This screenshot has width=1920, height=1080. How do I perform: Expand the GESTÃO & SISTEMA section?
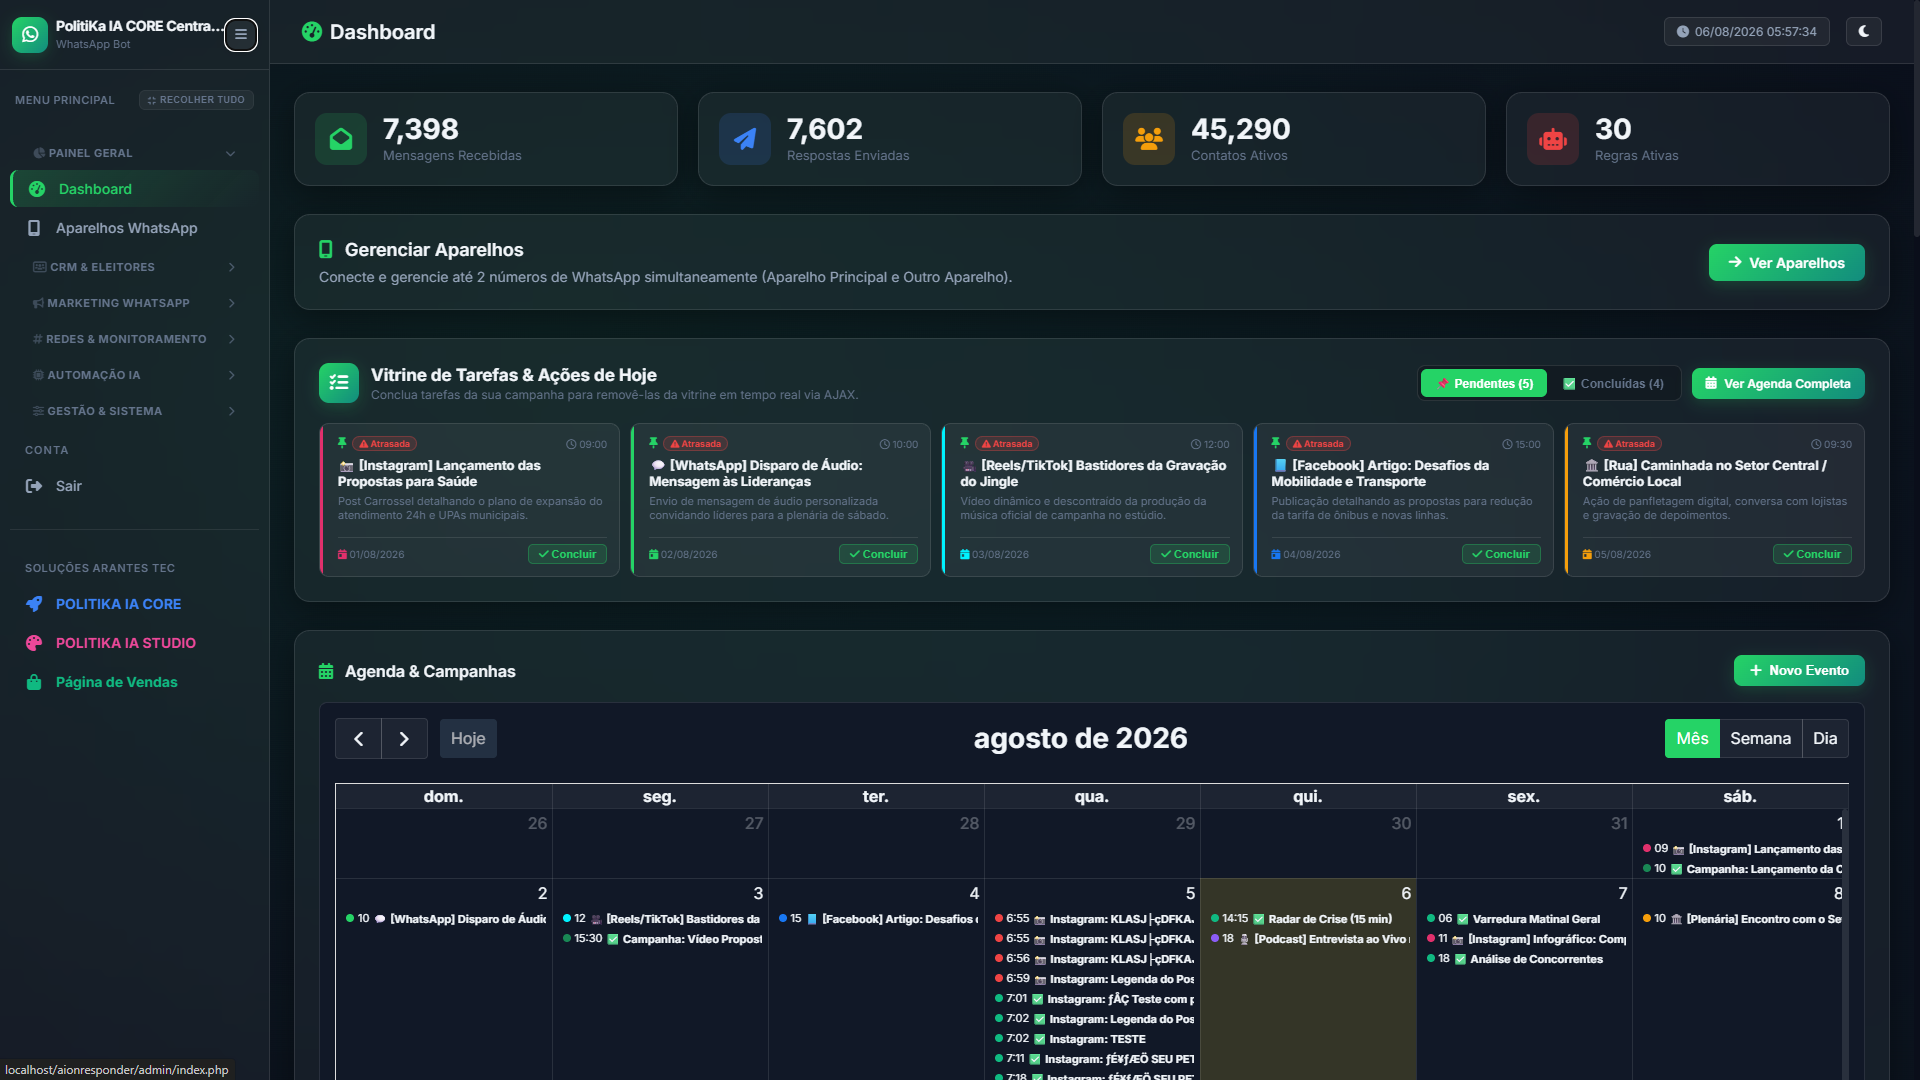135,411
